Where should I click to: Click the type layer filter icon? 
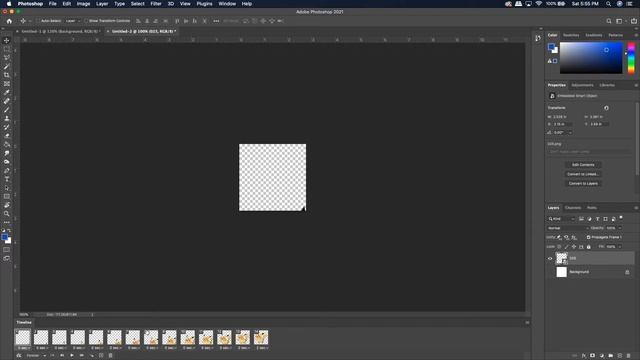pyautogui.click(x=598, y=219)
